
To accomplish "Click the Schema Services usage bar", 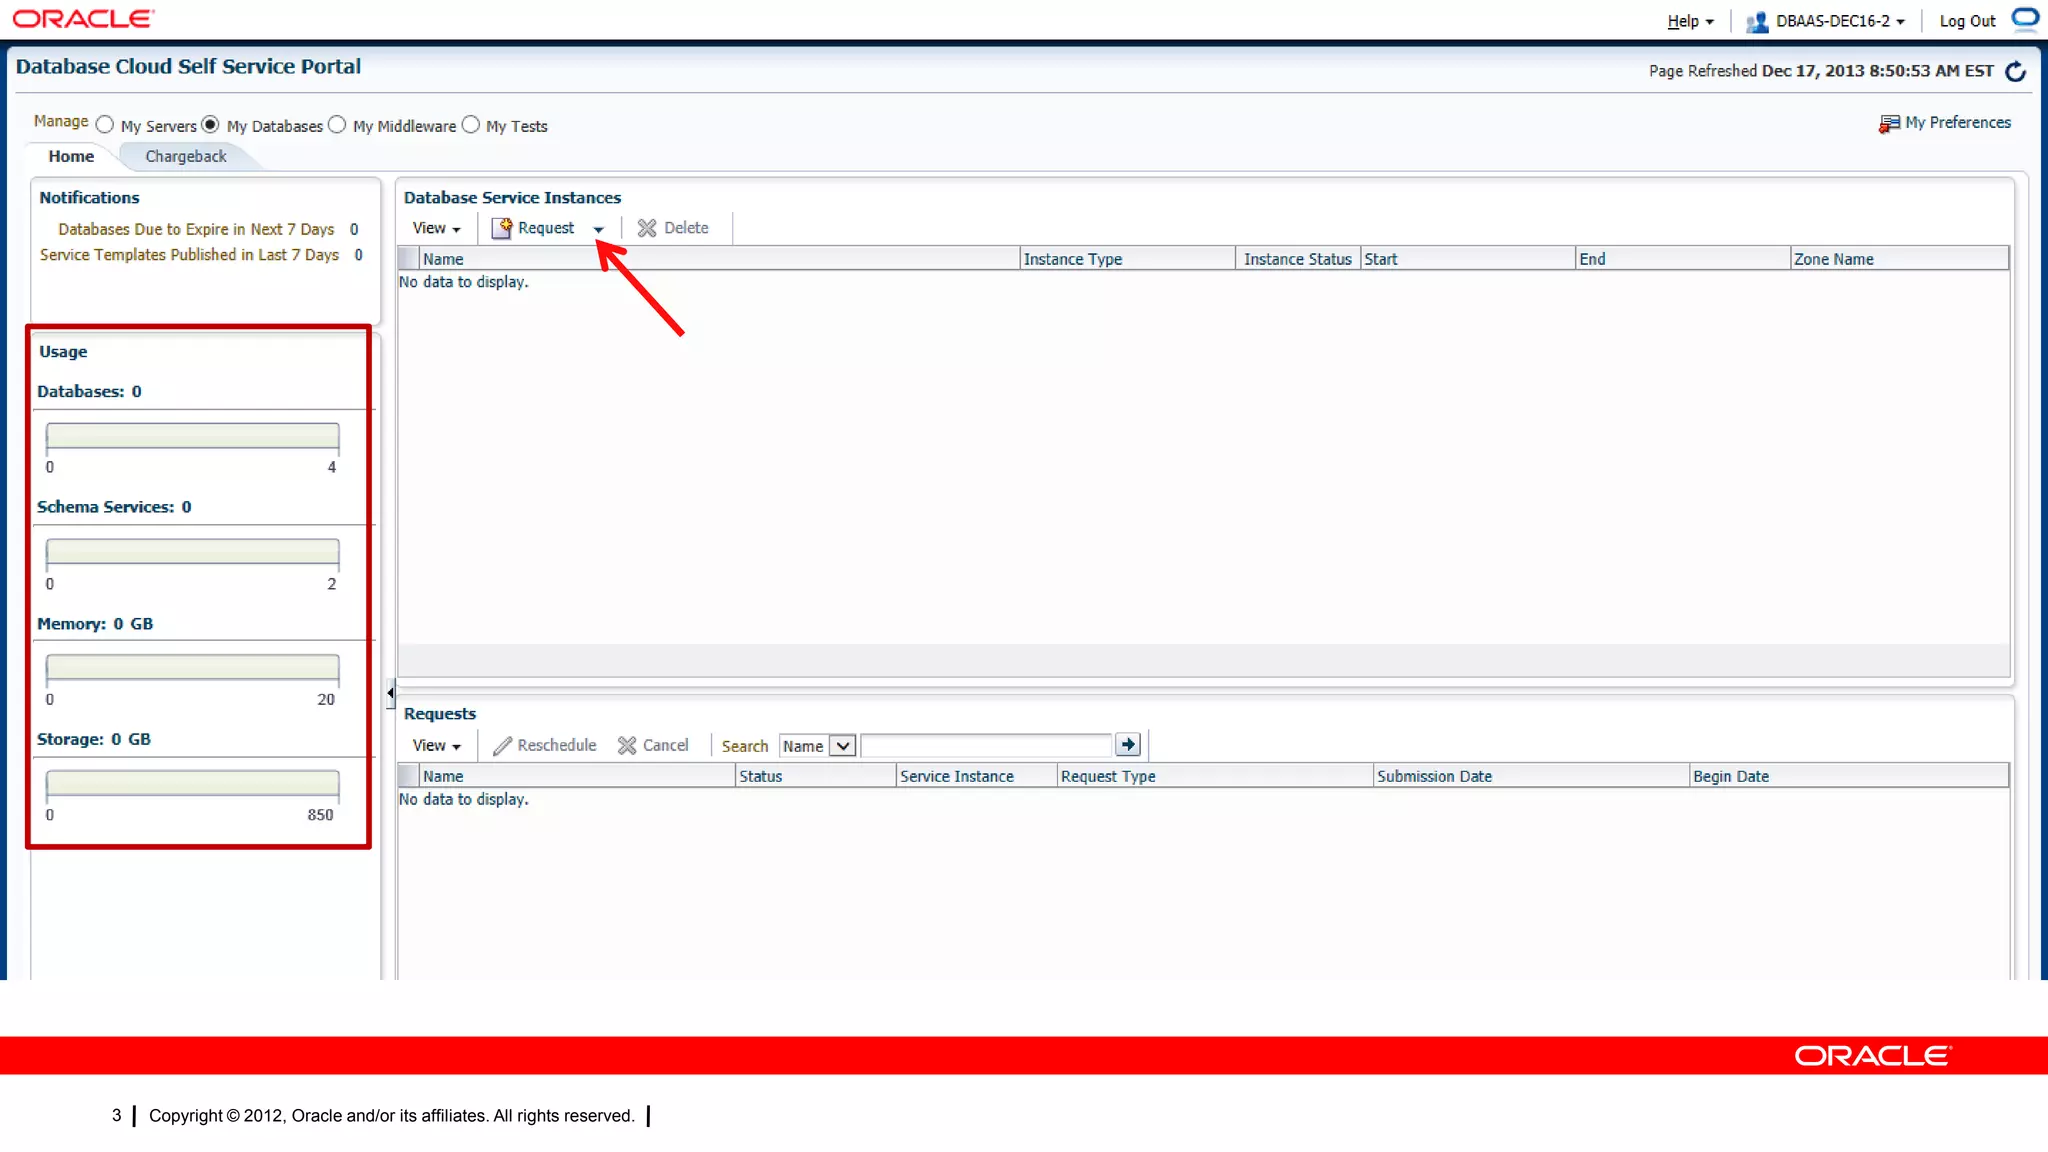I will pos(193,551).
